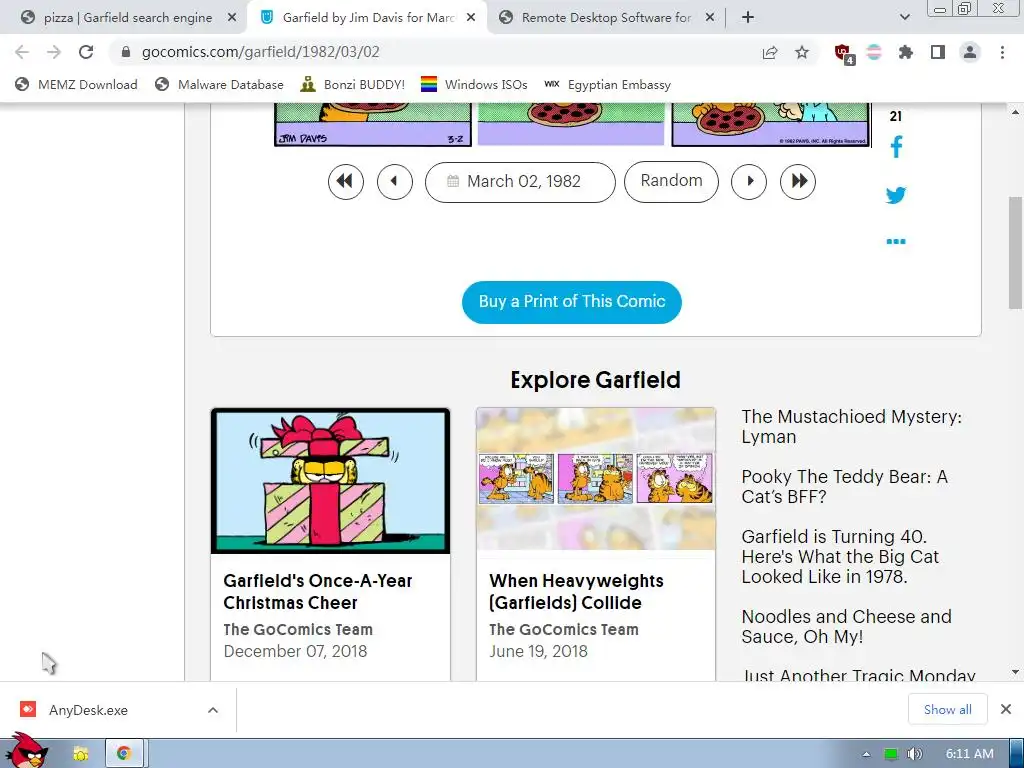The height and width of the screenshot is (768, 1024).
Task: Jump to the latest comic with double-right arrows
Action: tap(798, 182)
